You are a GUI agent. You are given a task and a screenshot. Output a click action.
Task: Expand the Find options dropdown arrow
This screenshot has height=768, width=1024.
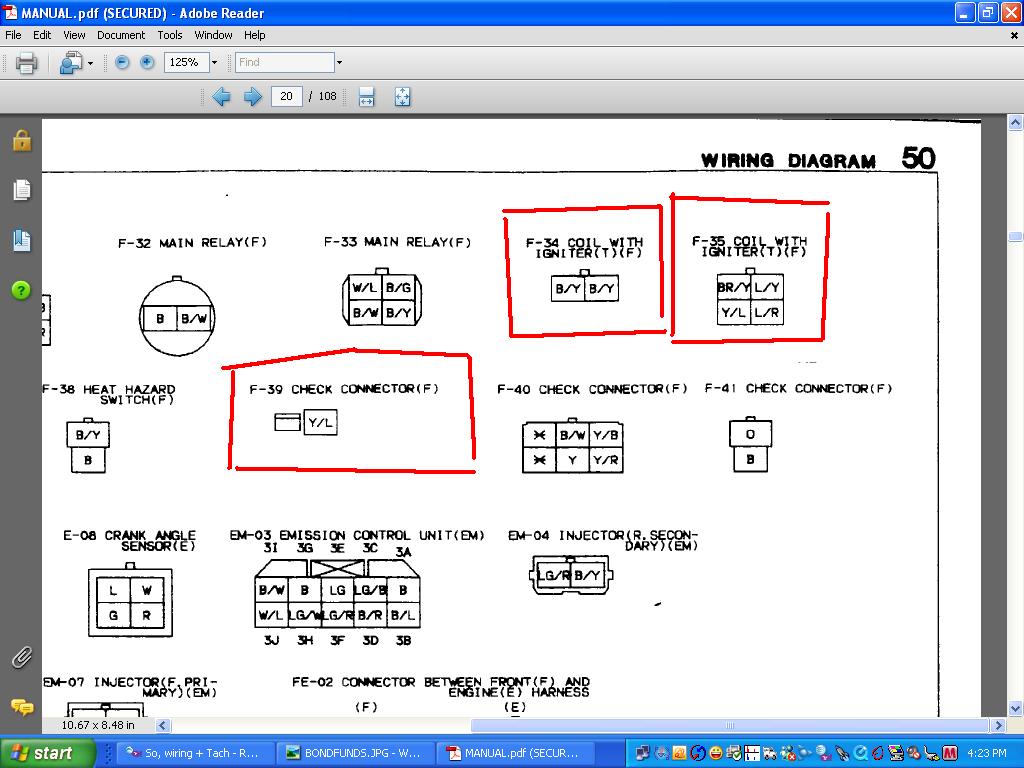click(x=339, y=62)
